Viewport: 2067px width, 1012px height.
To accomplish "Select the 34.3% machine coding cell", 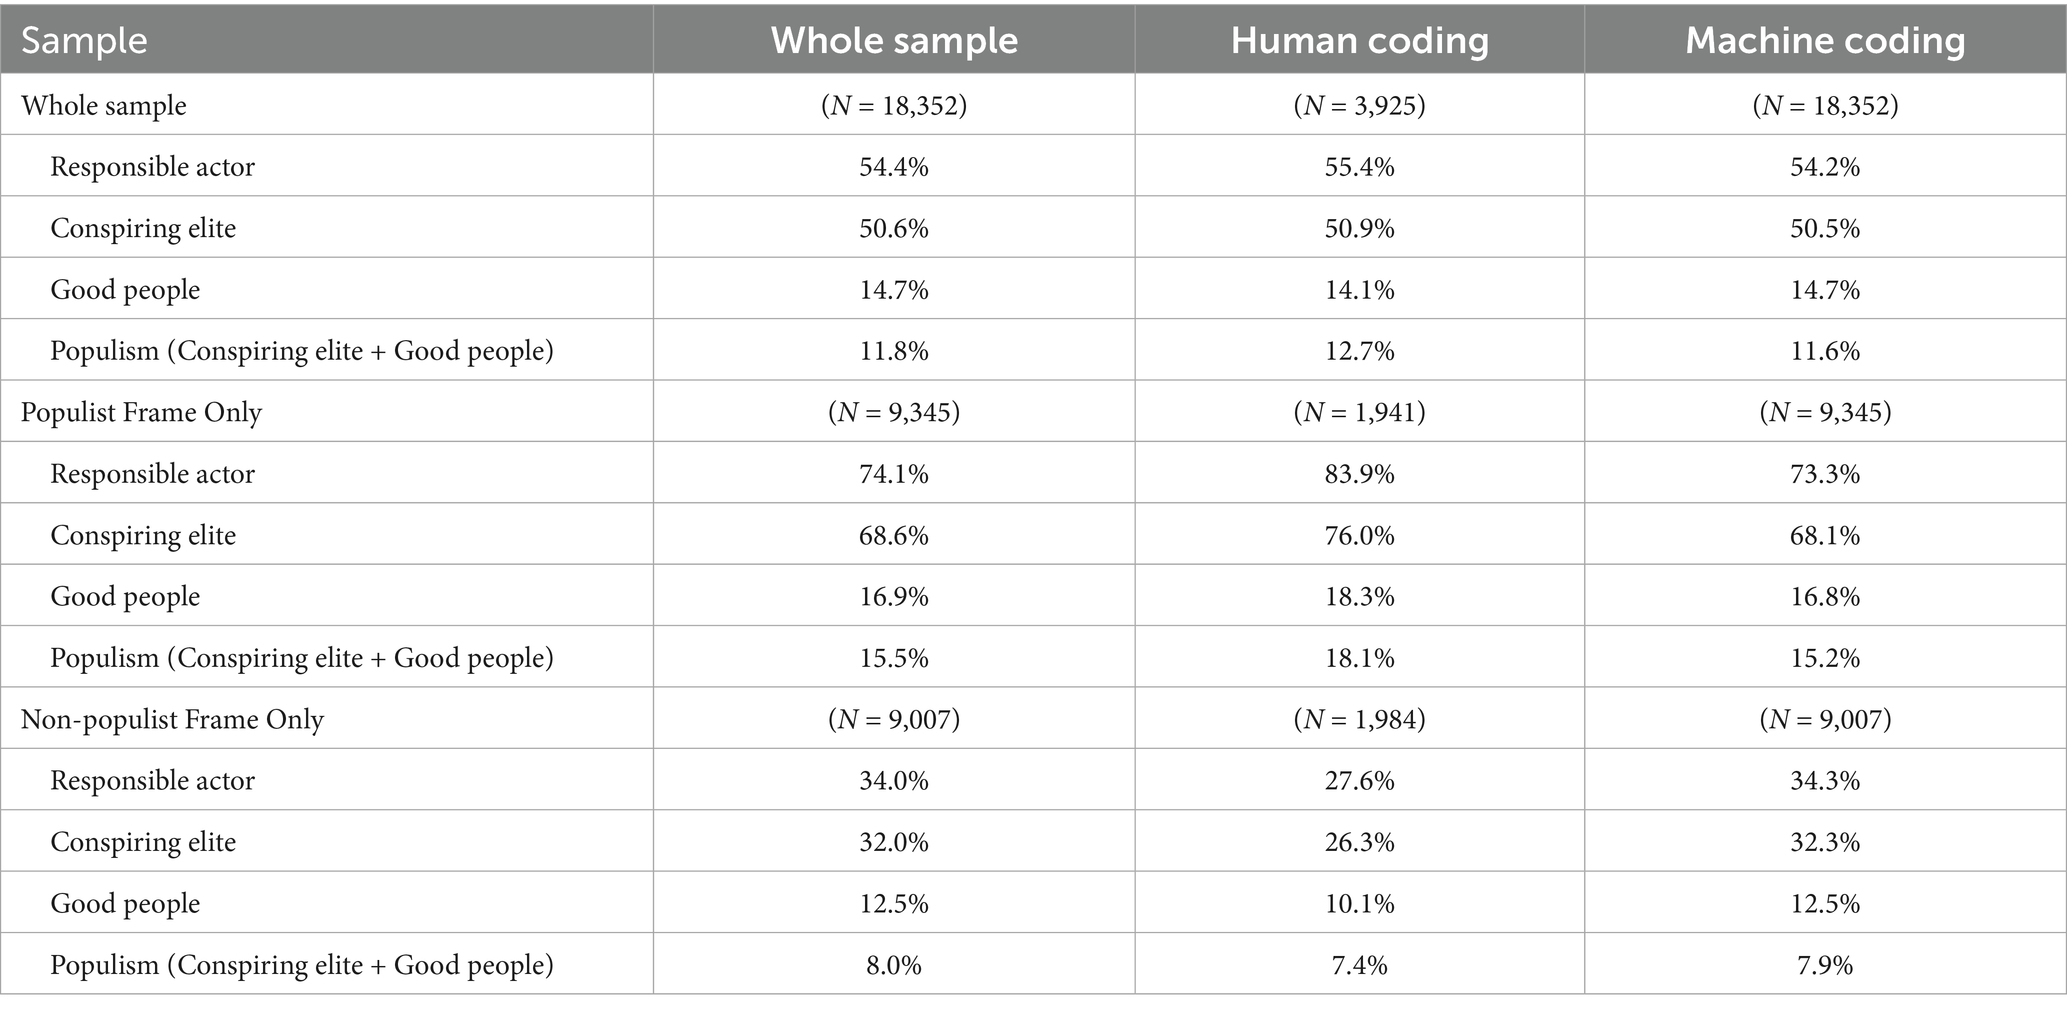I will click(x=1825, y=780).
